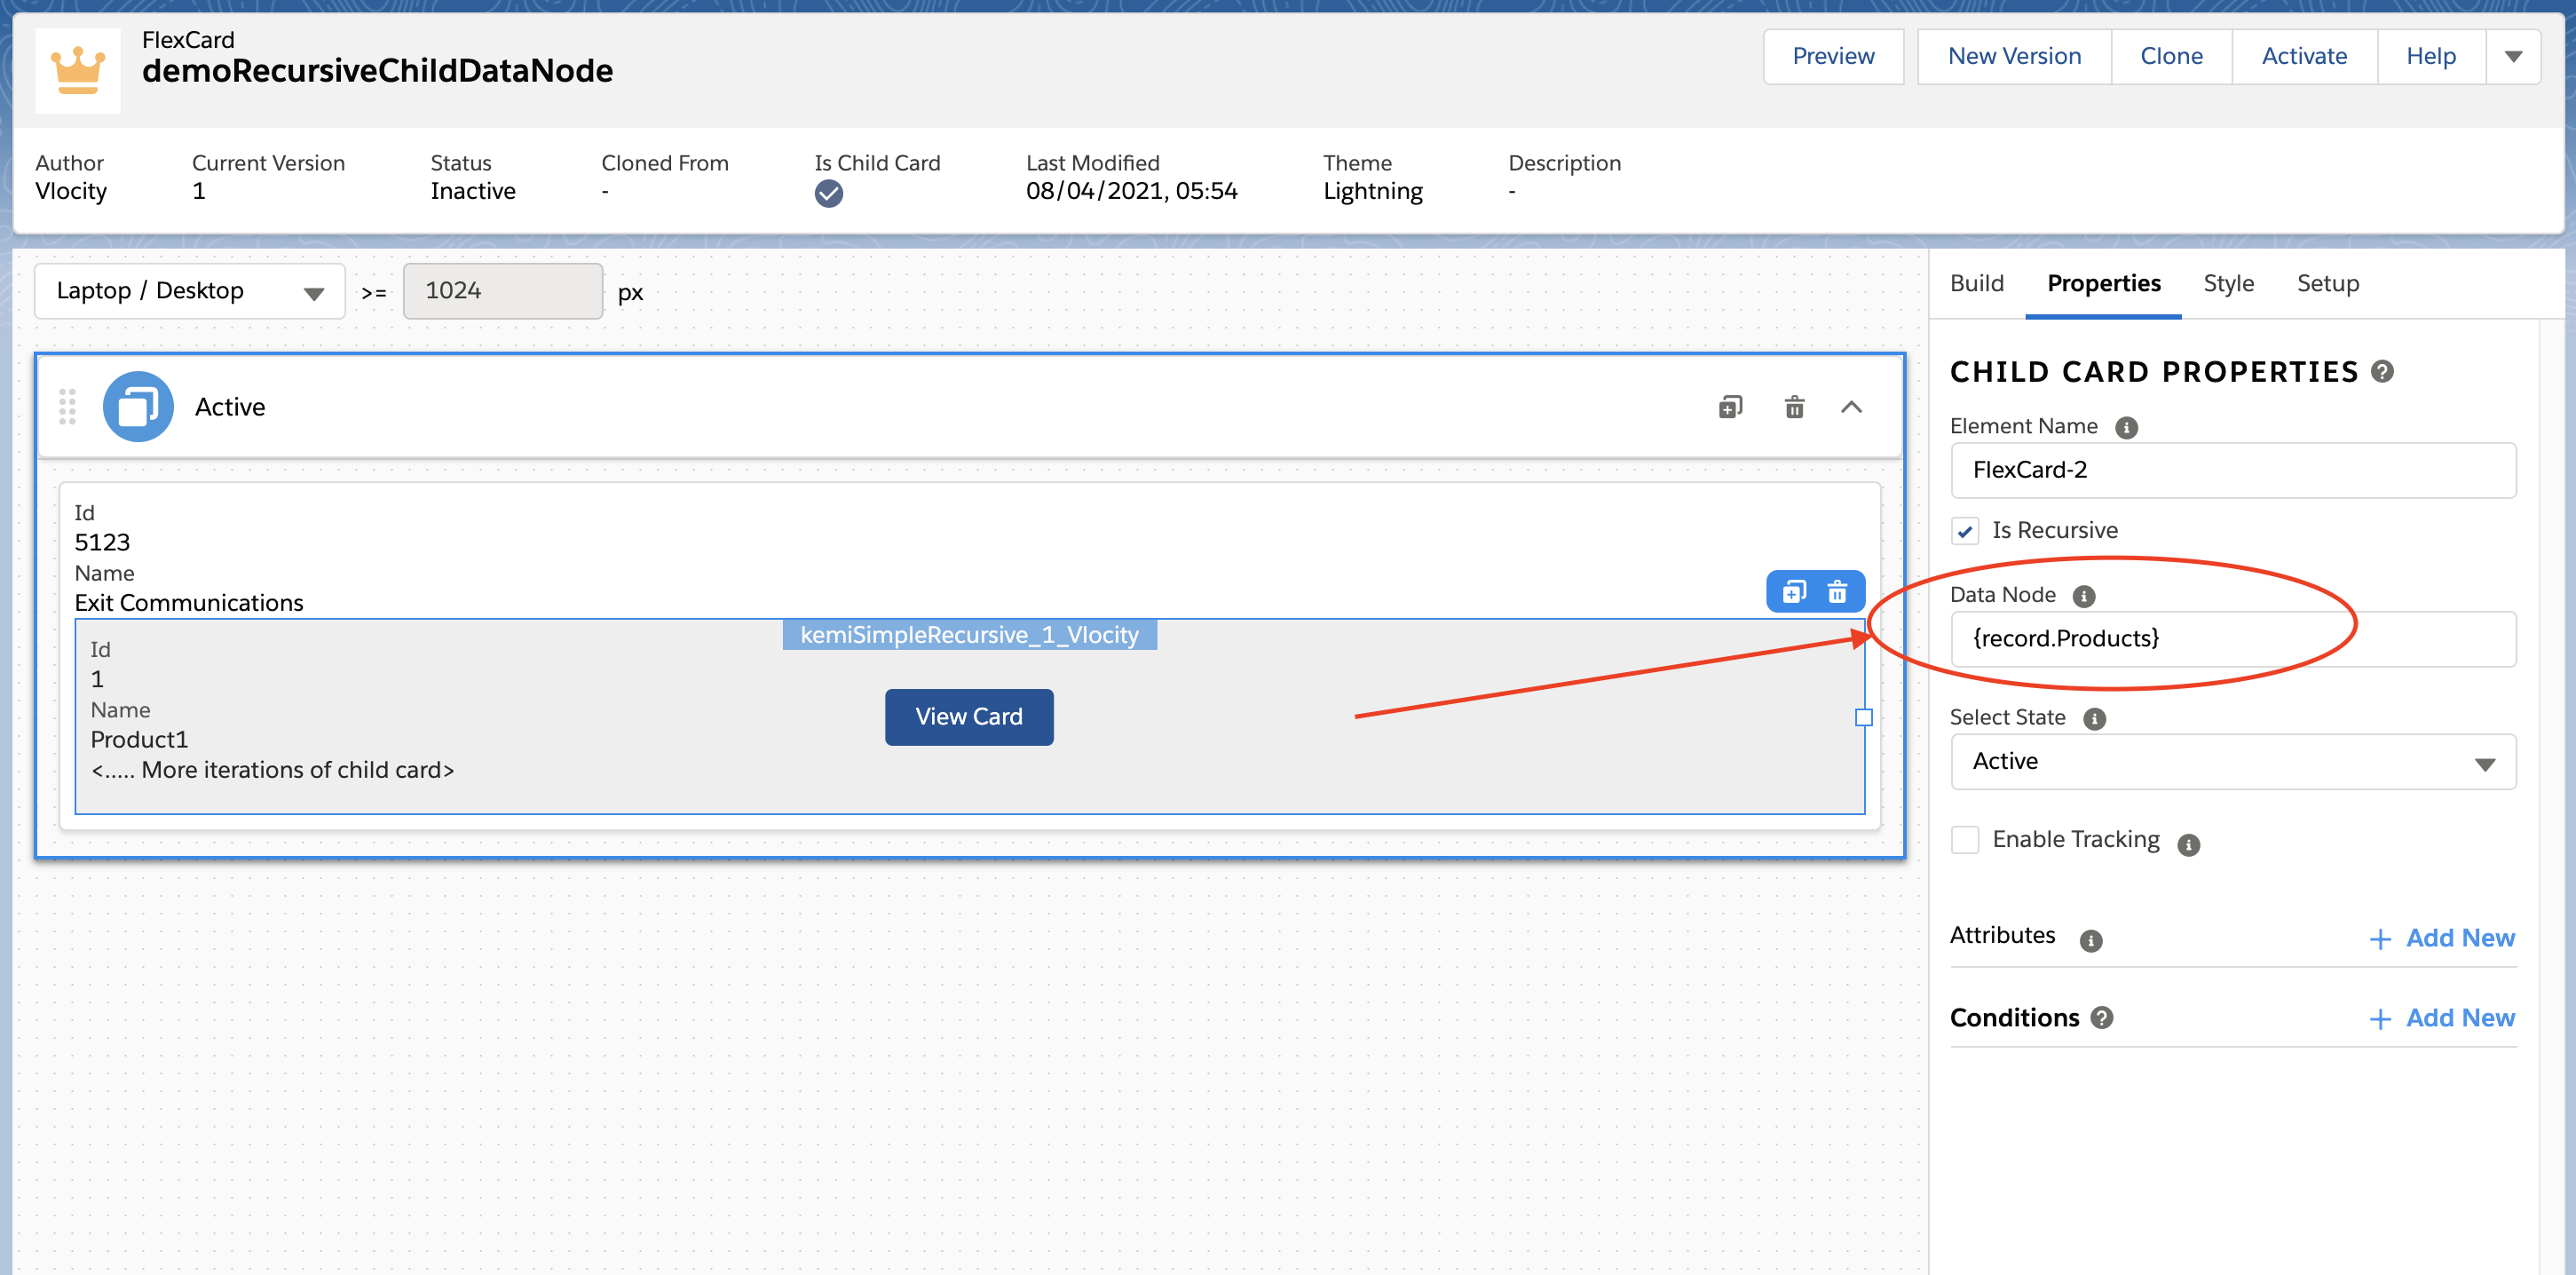Click the 'Vlocity' author value

click(70, 192)
